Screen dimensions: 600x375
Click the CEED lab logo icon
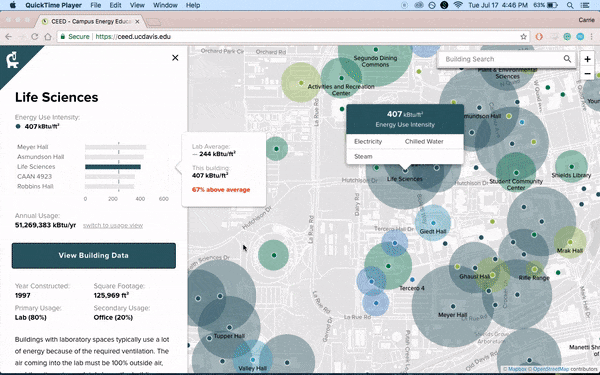12,60
